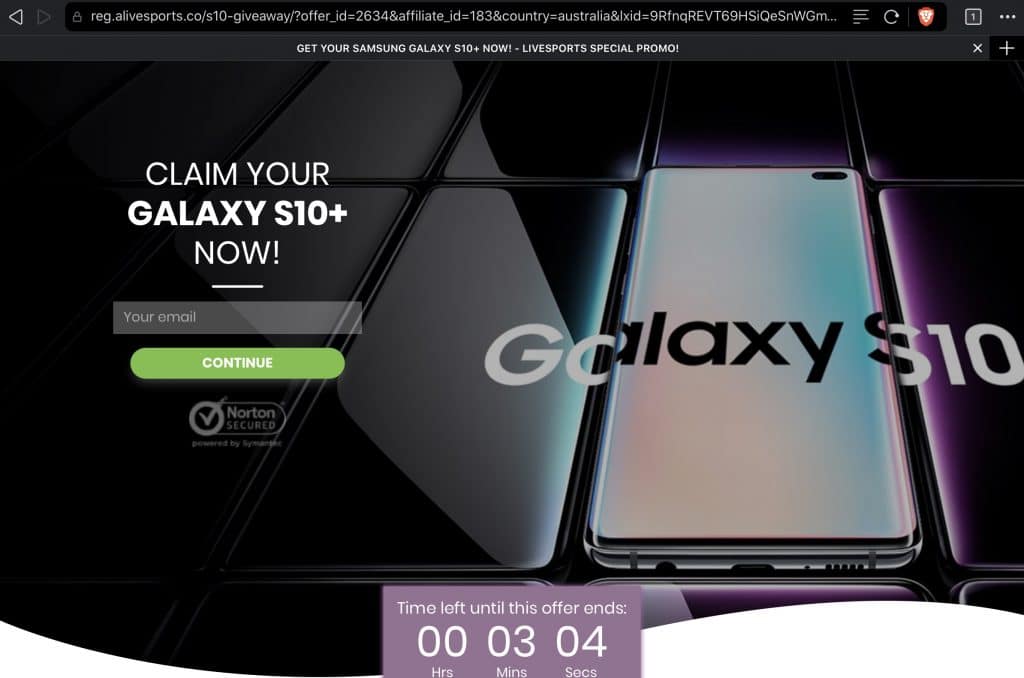Focus the 'Your email' input field
The width and height of the screenshot is (1024, 678).
point(237,317)
